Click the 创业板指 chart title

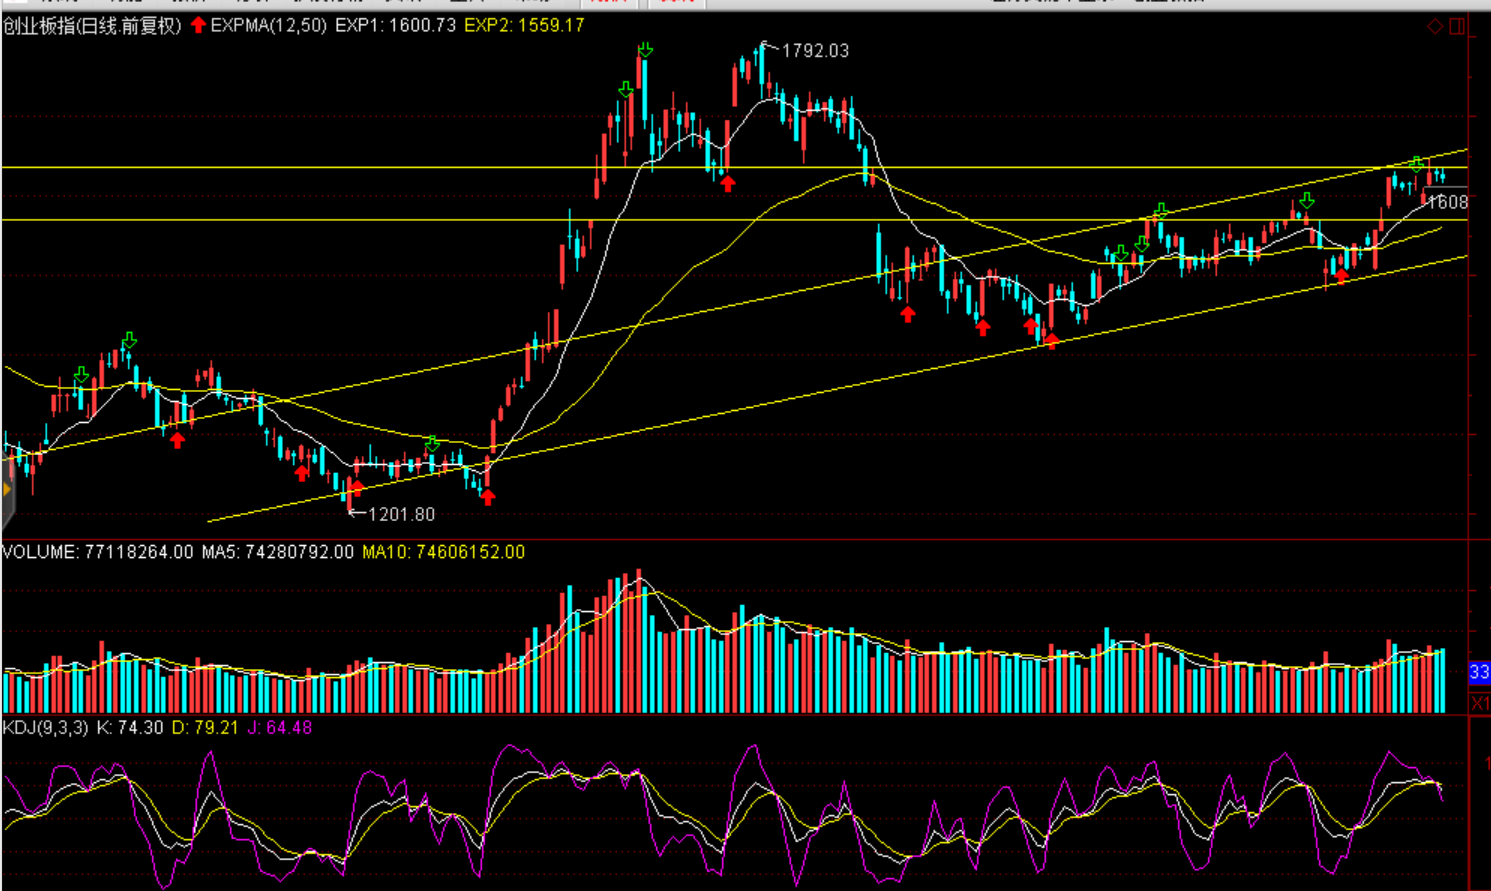tap(92, 25)
